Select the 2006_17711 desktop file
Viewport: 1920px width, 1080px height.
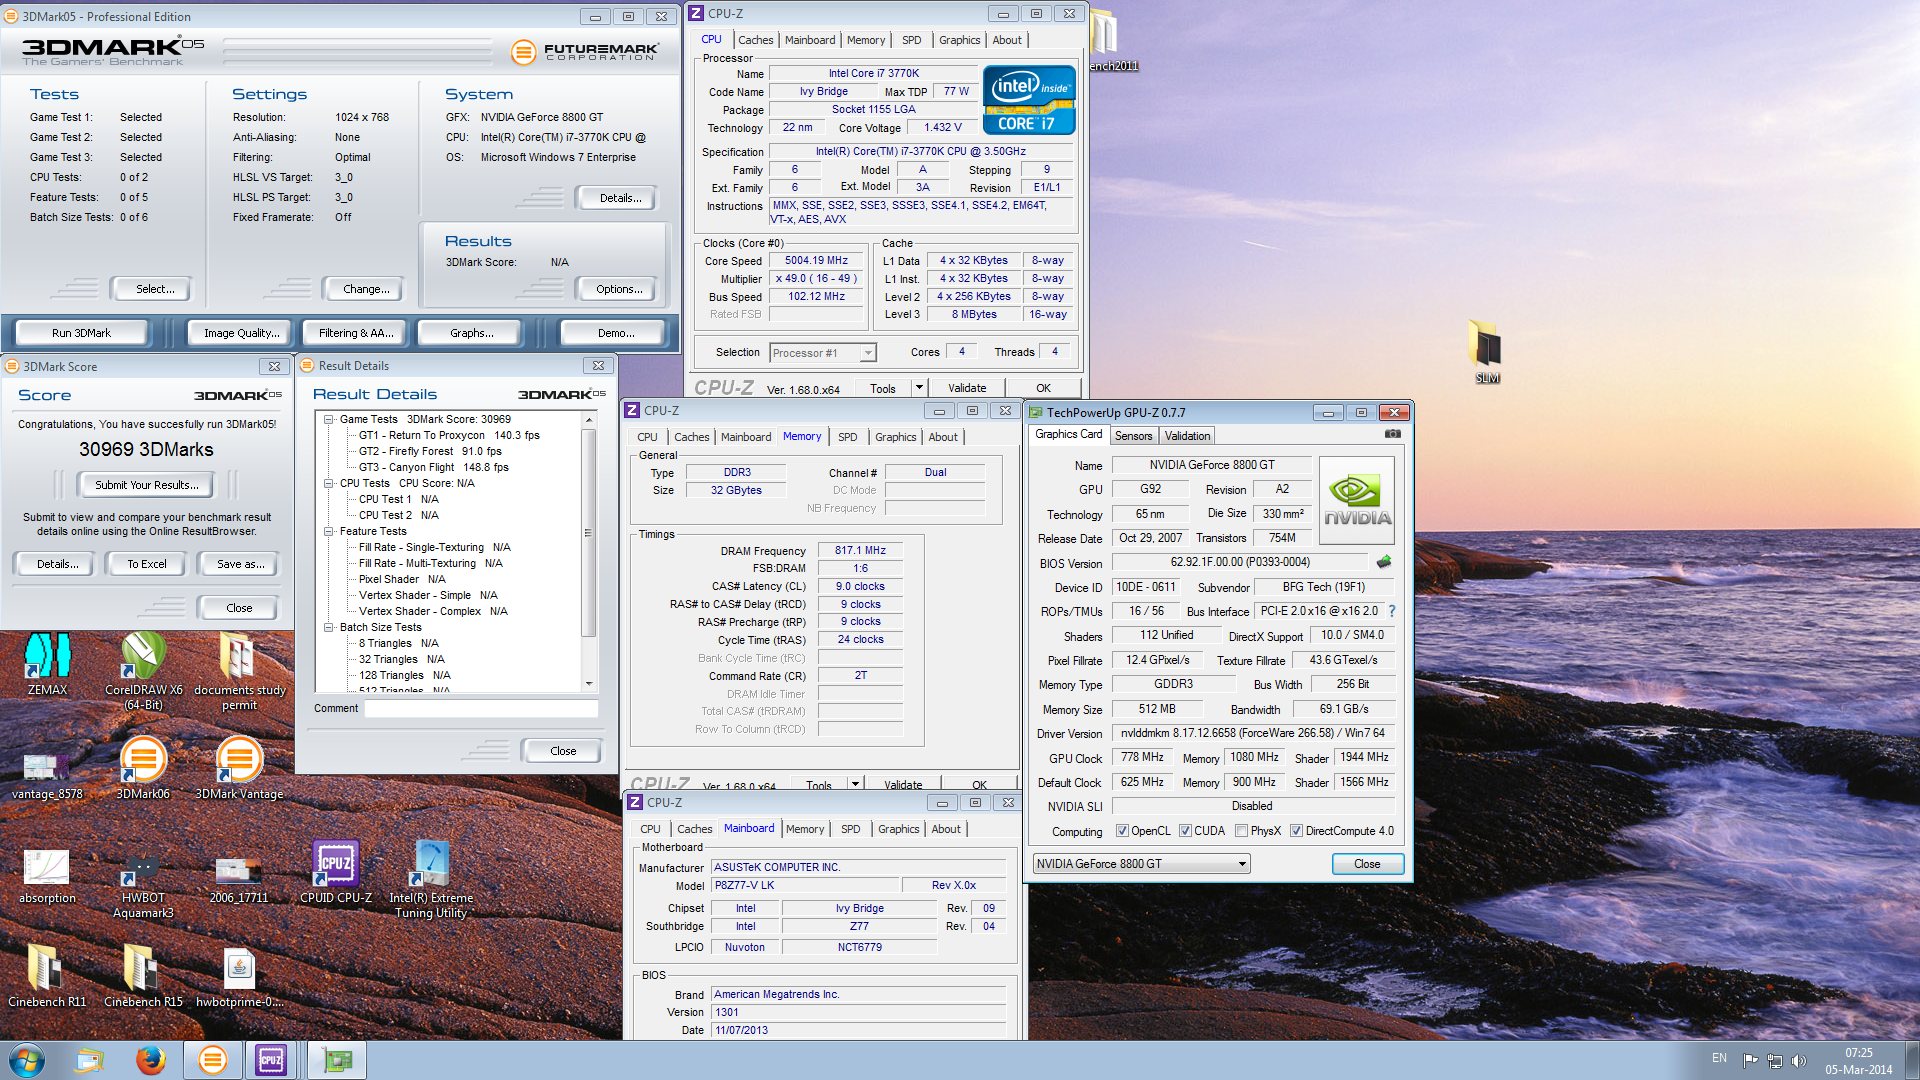pos(239,876)
